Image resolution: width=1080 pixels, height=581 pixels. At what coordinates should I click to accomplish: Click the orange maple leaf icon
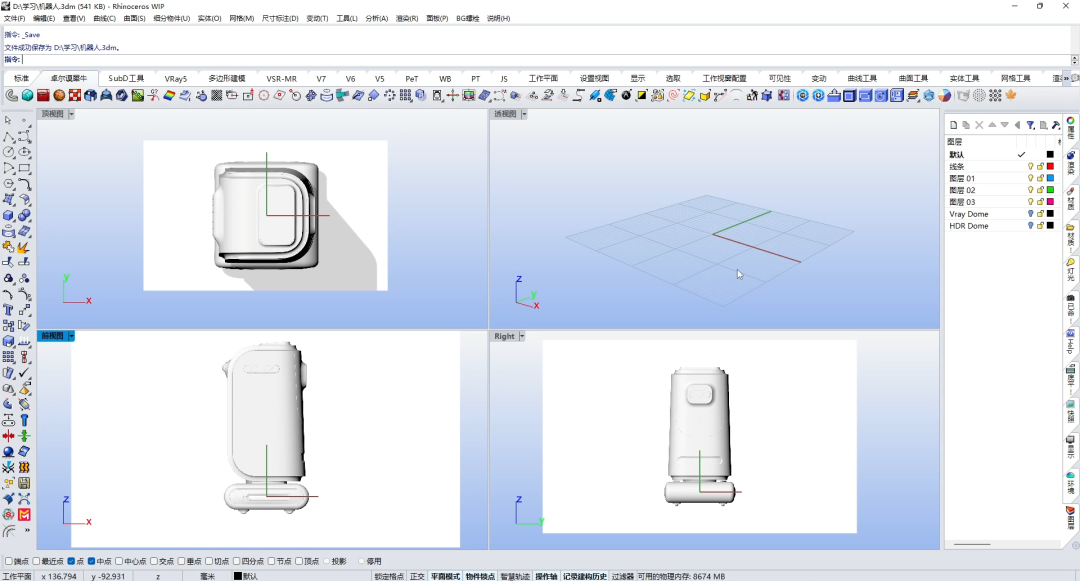point(1011,96)
